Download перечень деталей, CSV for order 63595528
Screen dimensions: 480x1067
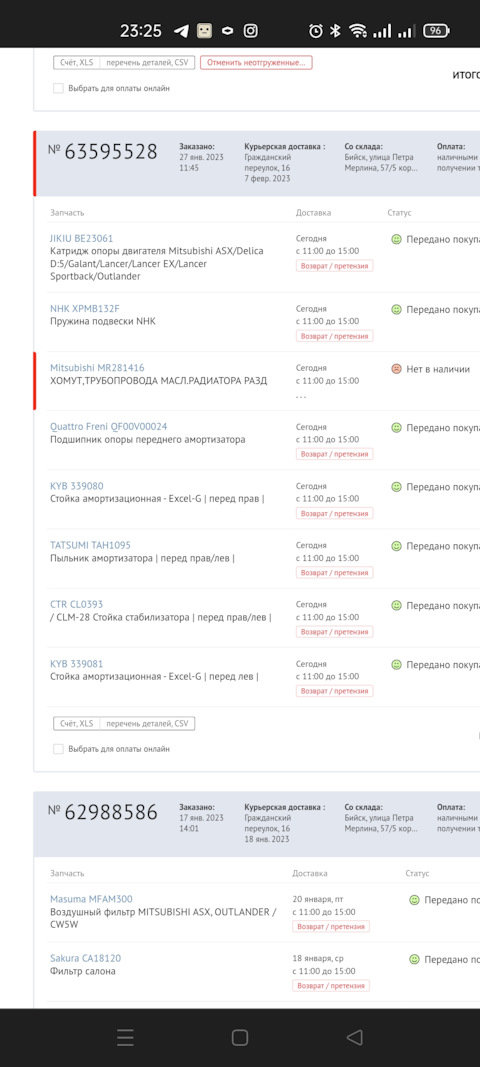click(x=147, y=723)
